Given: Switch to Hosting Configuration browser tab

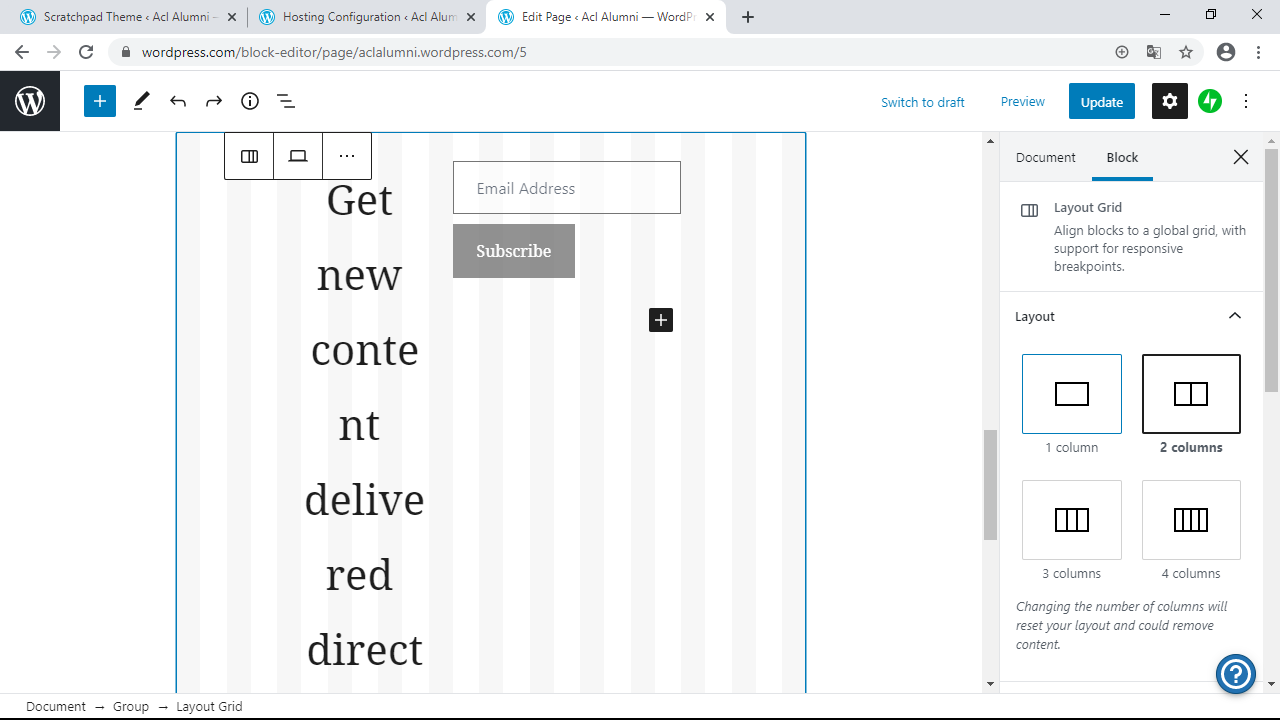Looking at the screenshot, I should coord(367,17).
